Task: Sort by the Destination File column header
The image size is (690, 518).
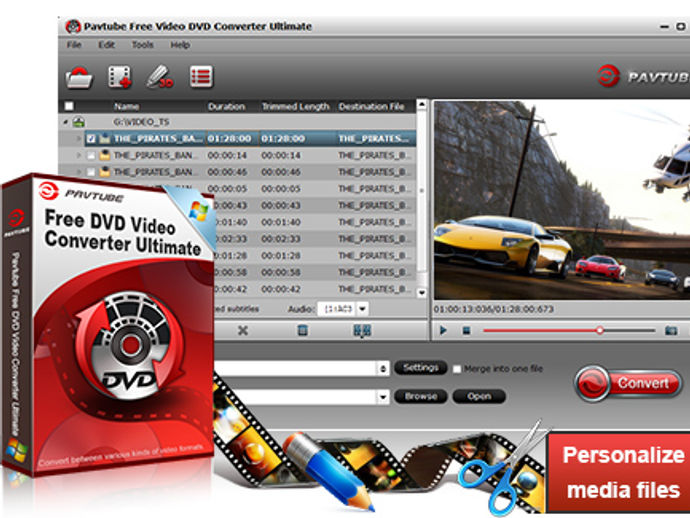Action: tap(371, 107)
